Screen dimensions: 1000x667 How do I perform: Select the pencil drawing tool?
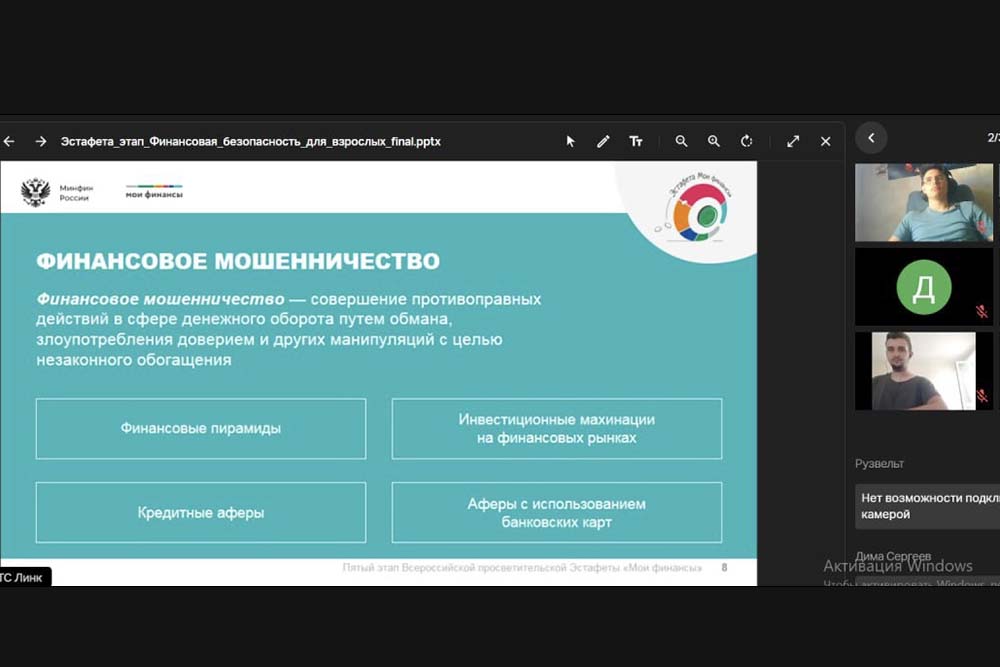pyautogui.click(x=603, y=142)
